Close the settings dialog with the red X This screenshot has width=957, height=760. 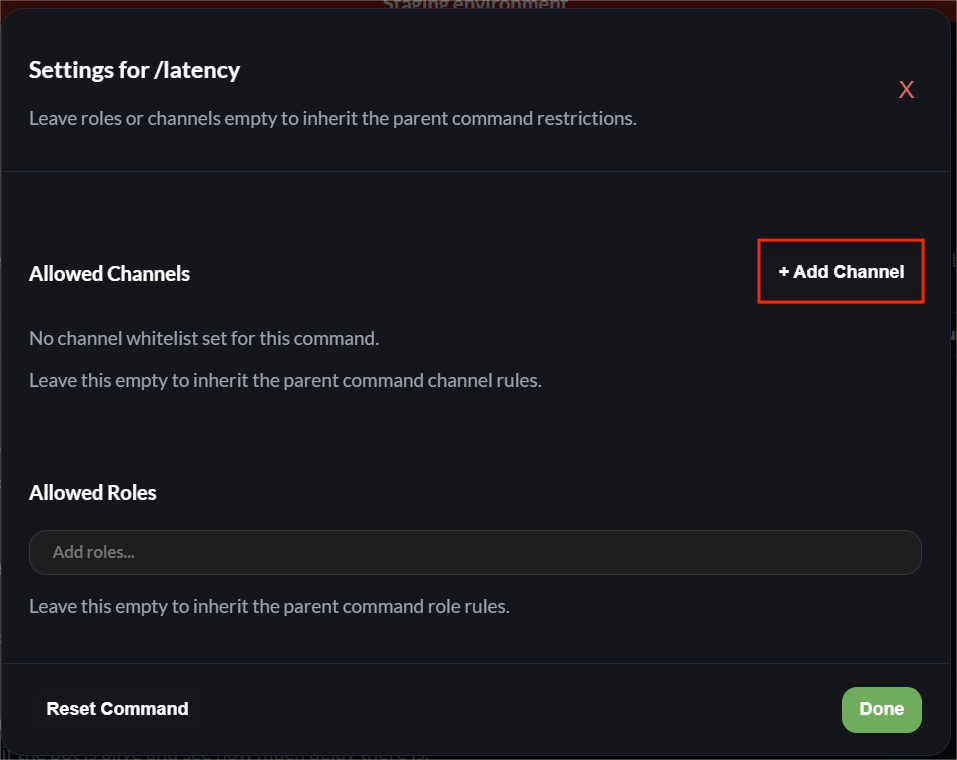[x=906, y=89]
